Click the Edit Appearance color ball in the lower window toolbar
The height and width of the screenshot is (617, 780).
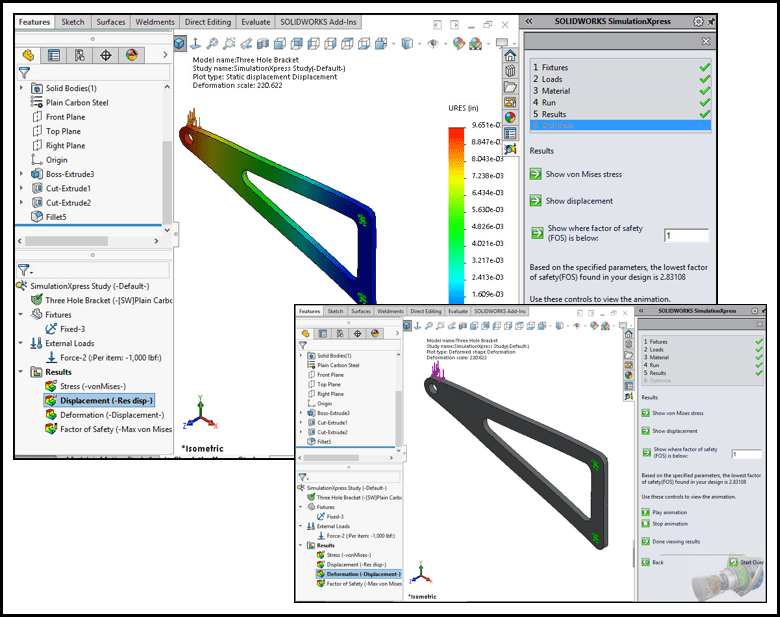tap(593, 326)
